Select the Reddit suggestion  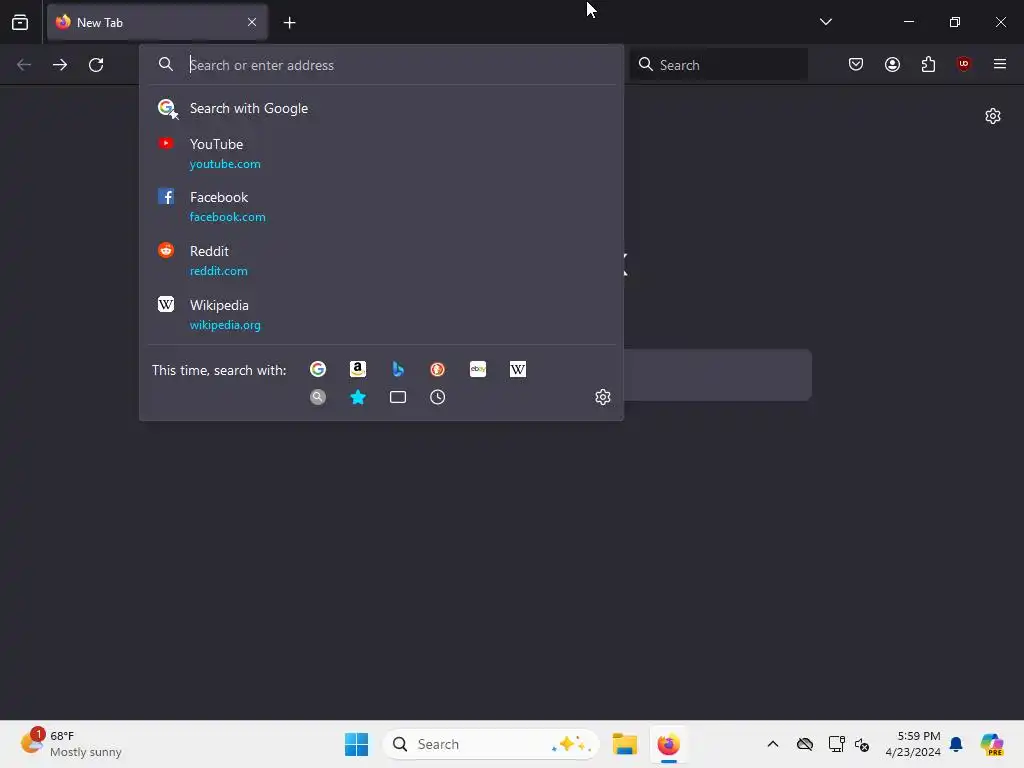381,260
